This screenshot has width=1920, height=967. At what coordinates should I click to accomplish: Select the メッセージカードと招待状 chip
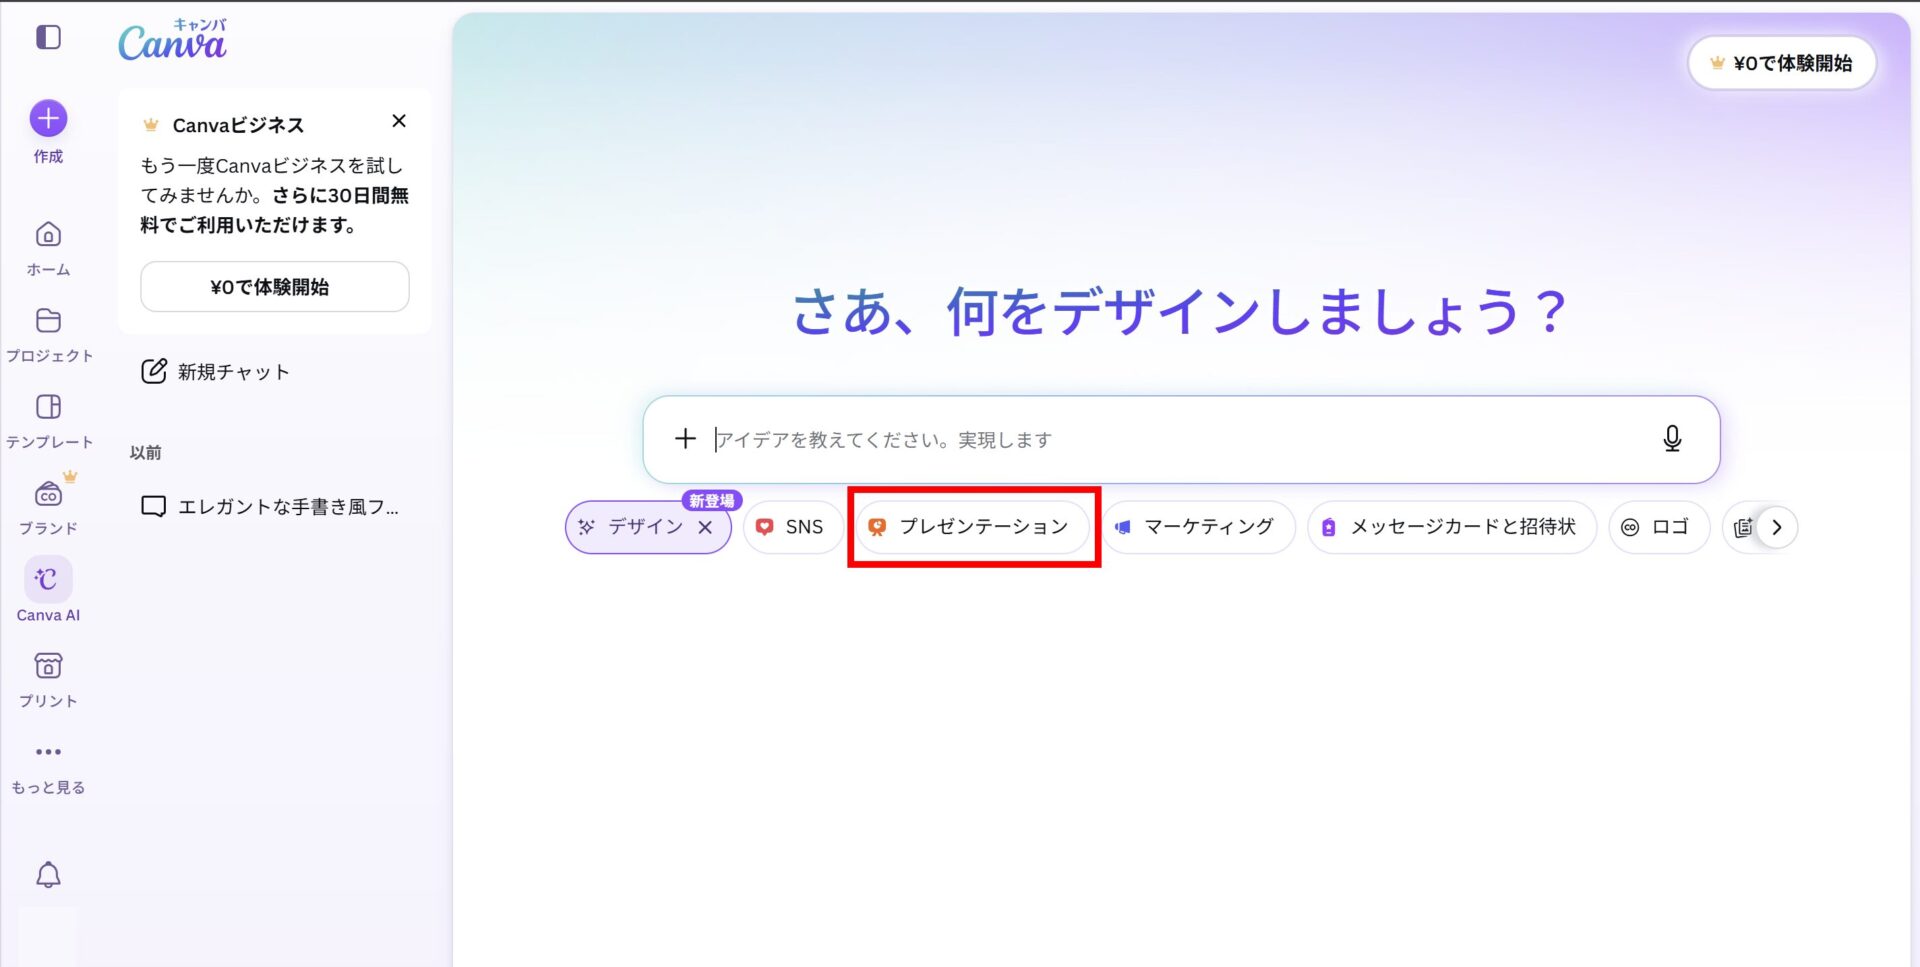[x=1452, y=527]
